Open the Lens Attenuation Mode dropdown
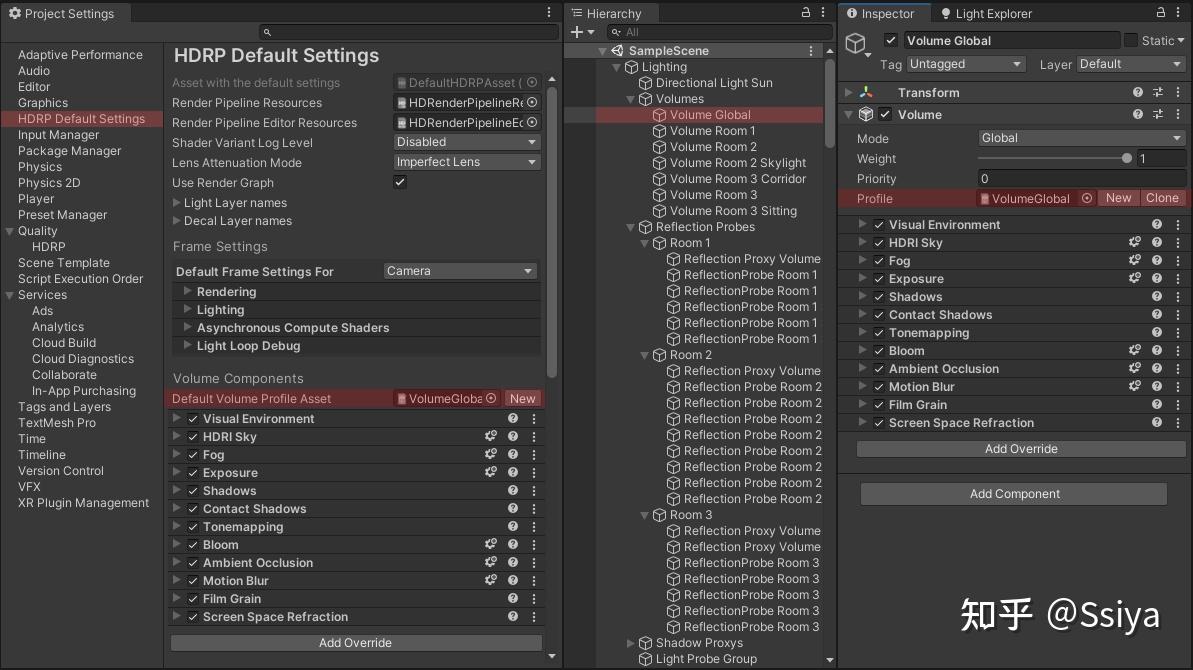This screenshot has height=670, width=1193. (x=467, y=162)
